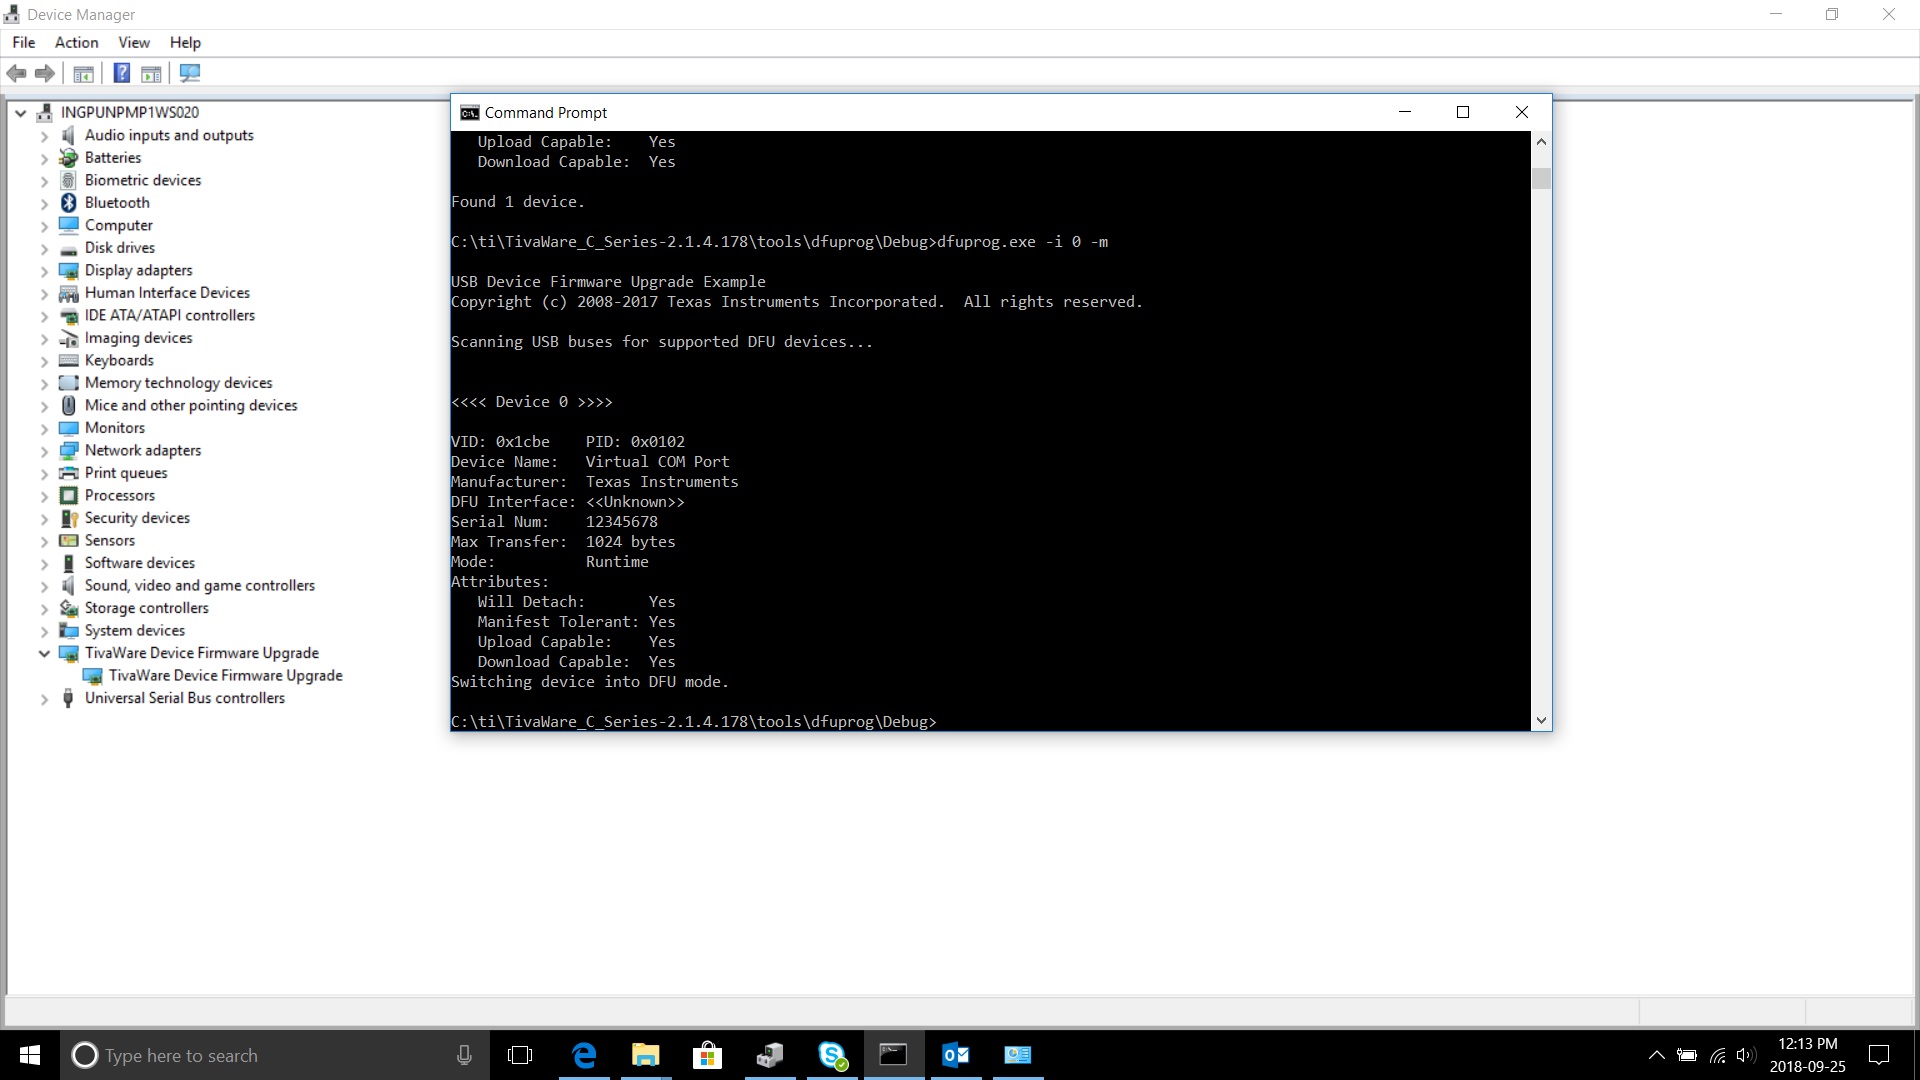Click the Mice and other pointing devices icon
This screenshot has width=1920, height=1080.
pyautogui.click(x=68, y=405)
